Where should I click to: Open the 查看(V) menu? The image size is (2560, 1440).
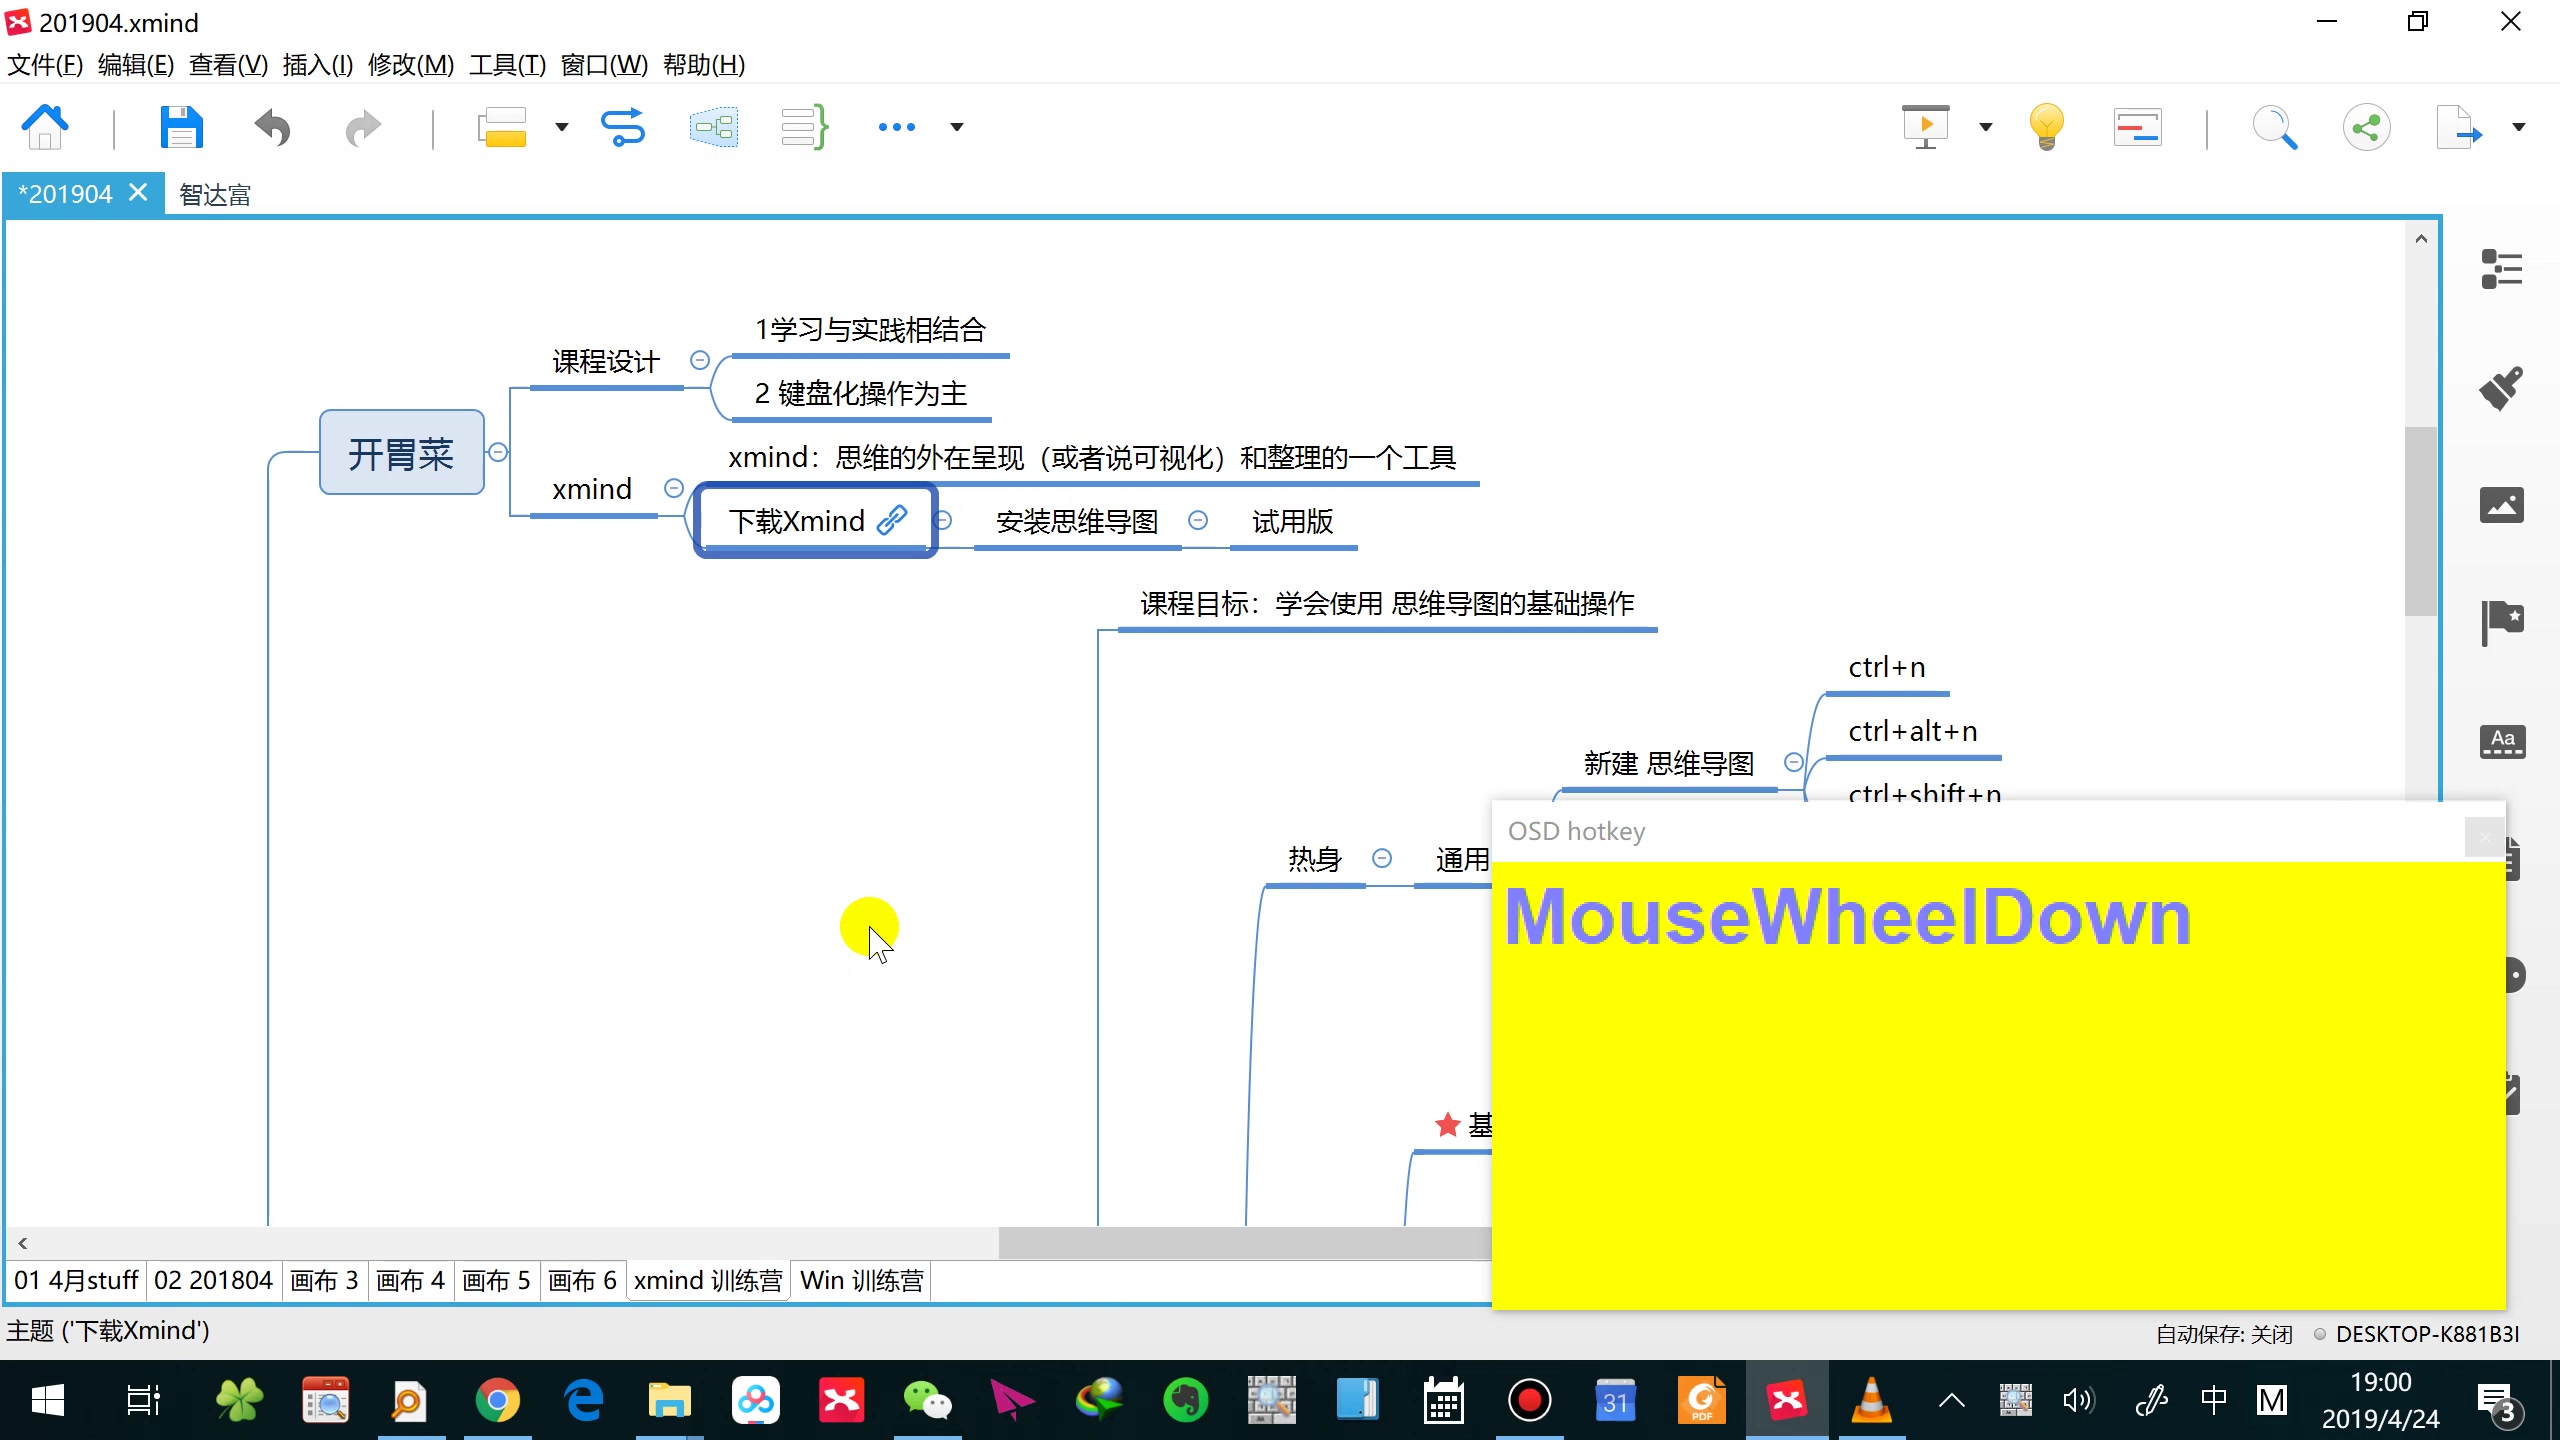[x=229, y=65]
